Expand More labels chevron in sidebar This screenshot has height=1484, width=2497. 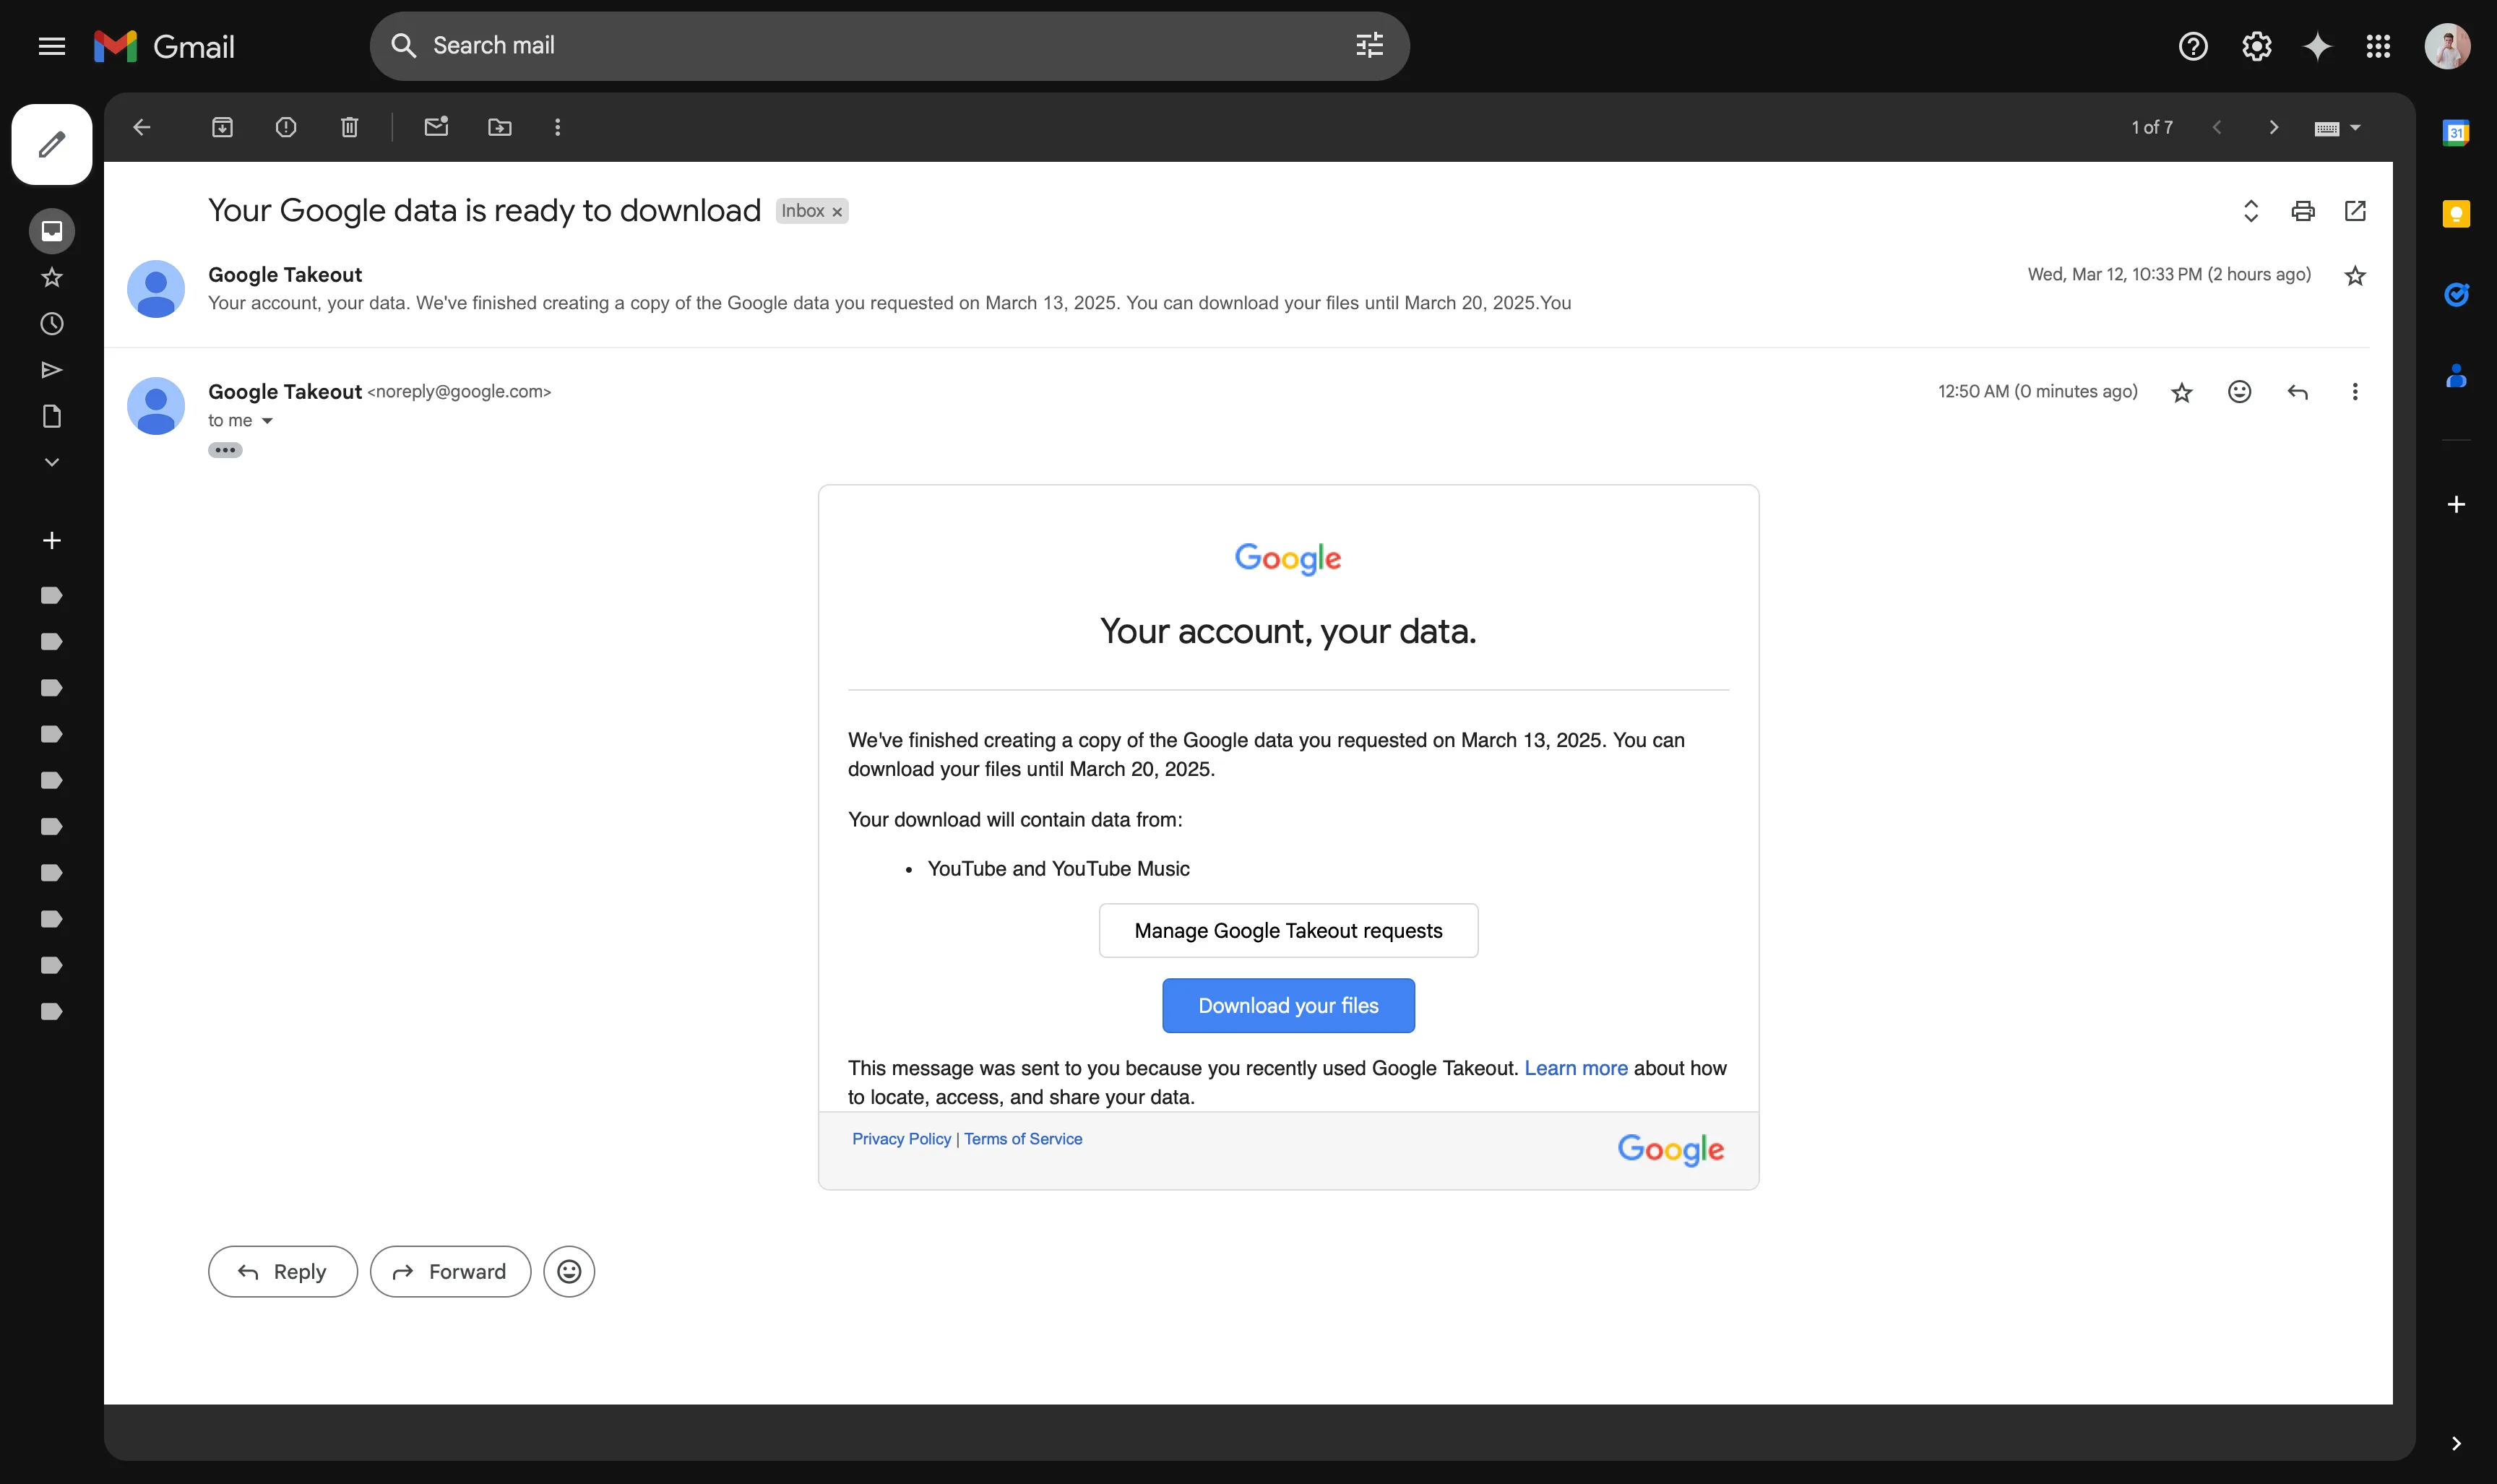[x=52, y=462]
